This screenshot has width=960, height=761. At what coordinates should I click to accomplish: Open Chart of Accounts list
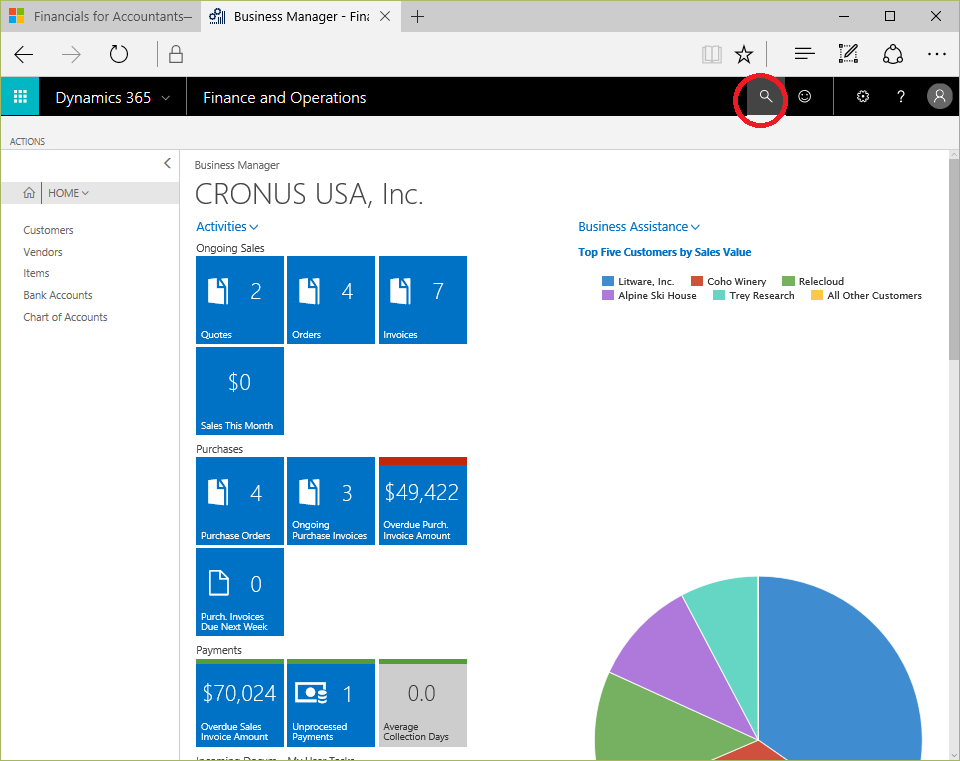pos(66,317)
